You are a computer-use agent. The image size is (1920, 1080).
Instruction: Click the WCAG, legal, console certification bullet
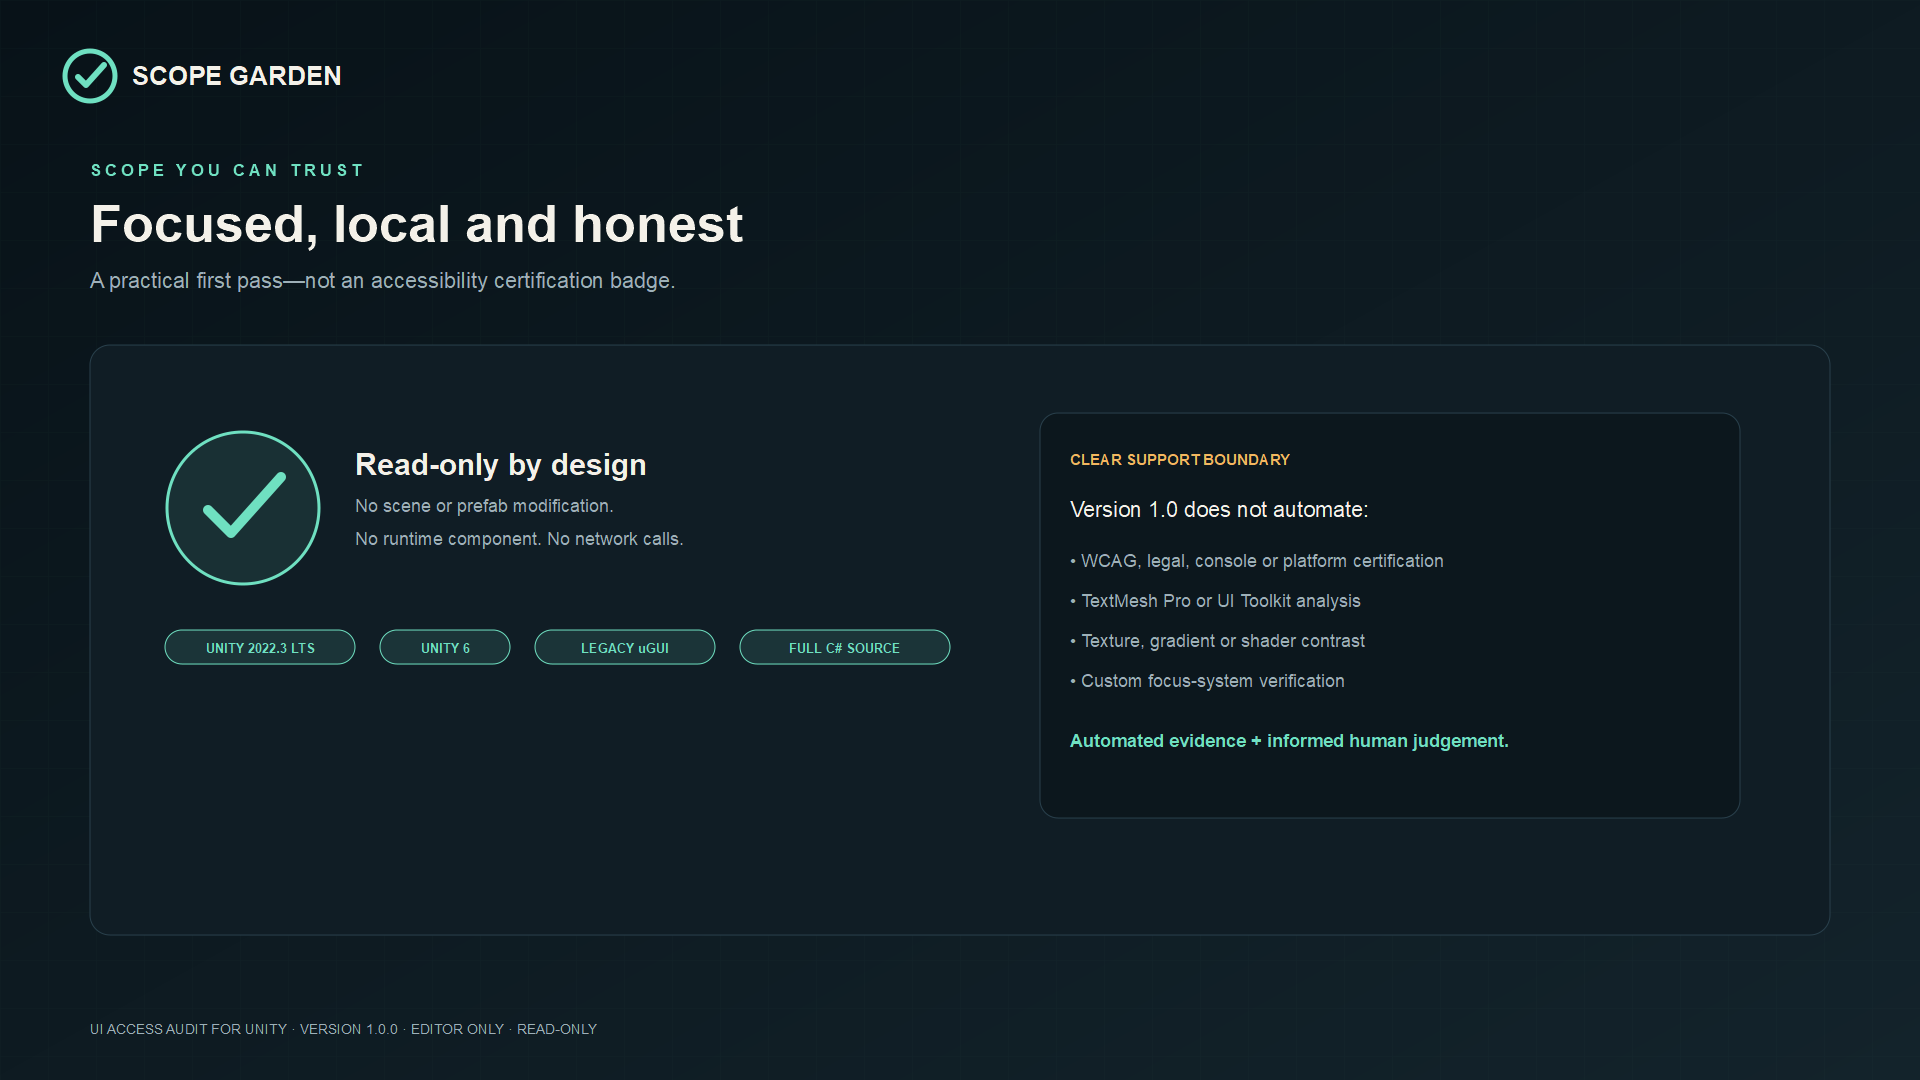pyautogui.click(x=1257, y=561)
